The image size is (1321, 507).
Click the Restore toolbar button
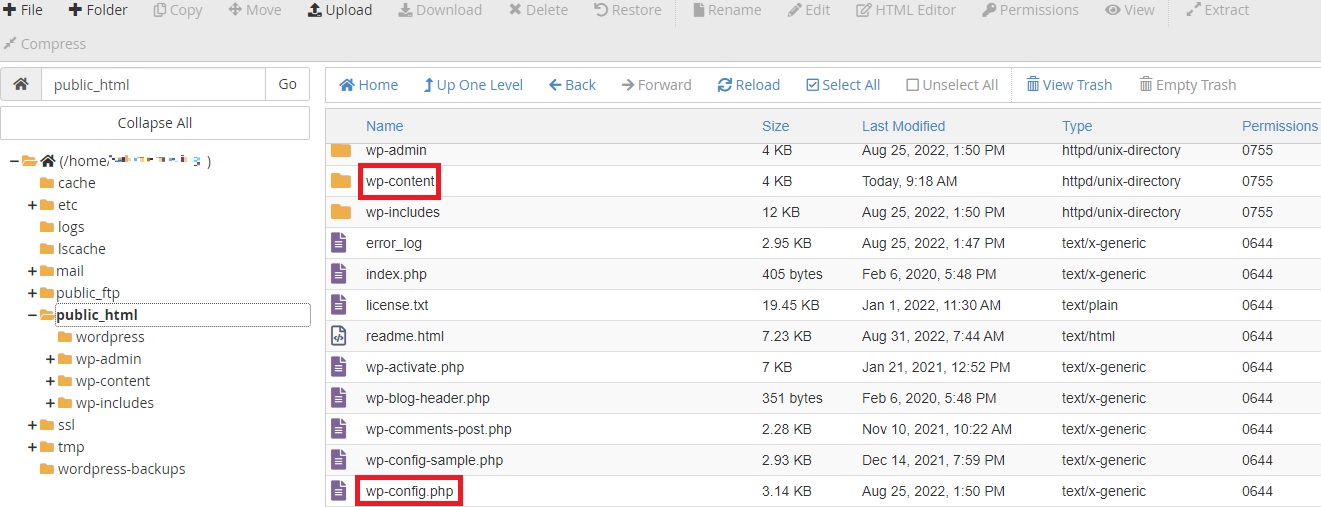(x=627, y=10)
